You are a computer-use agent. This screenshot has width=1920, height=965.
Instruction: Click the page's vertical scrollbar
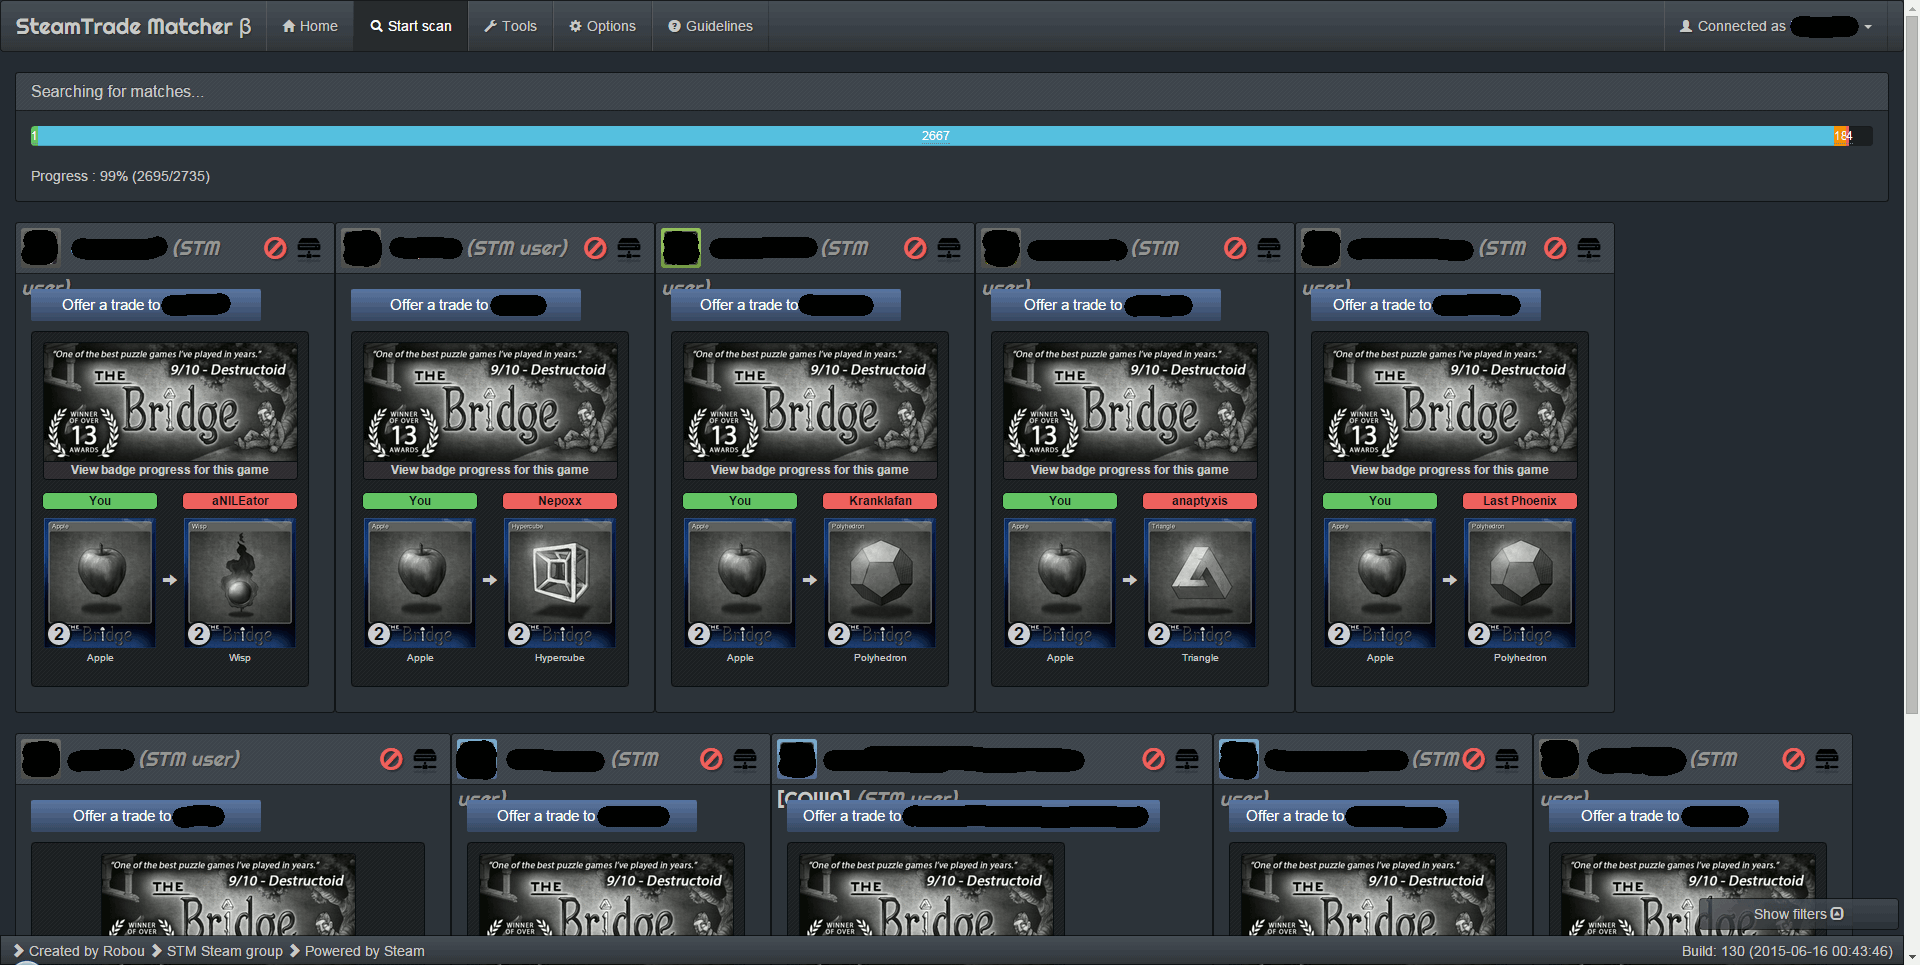point(1912,366)
